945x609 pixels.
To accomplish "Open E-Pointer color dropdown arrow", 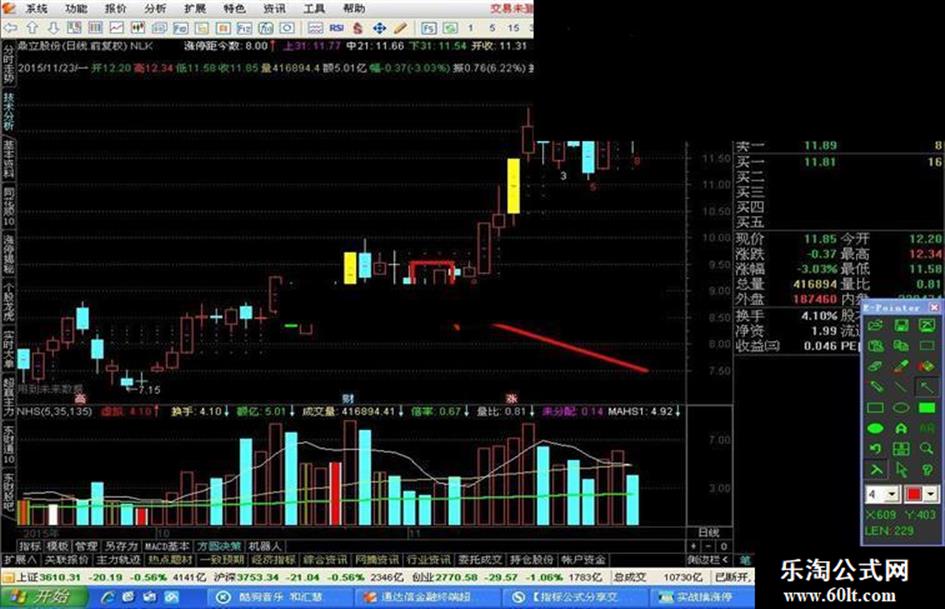I will 931,494.
